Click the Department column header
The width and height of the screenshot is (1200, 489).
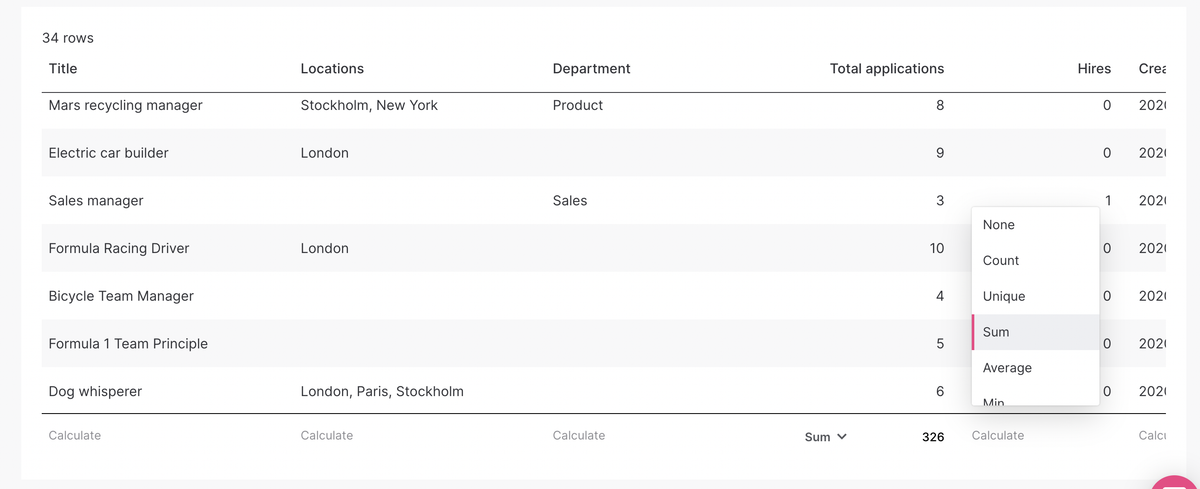point(591,69)
